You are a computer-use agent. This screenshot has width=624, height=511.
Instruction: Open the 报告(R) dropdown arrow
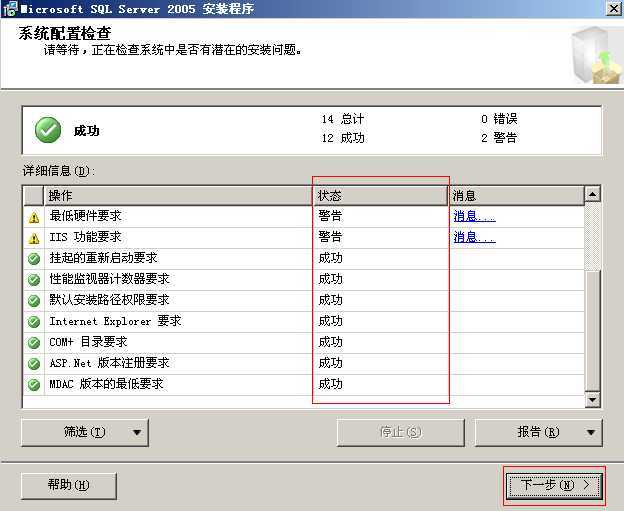pos(591,432)
